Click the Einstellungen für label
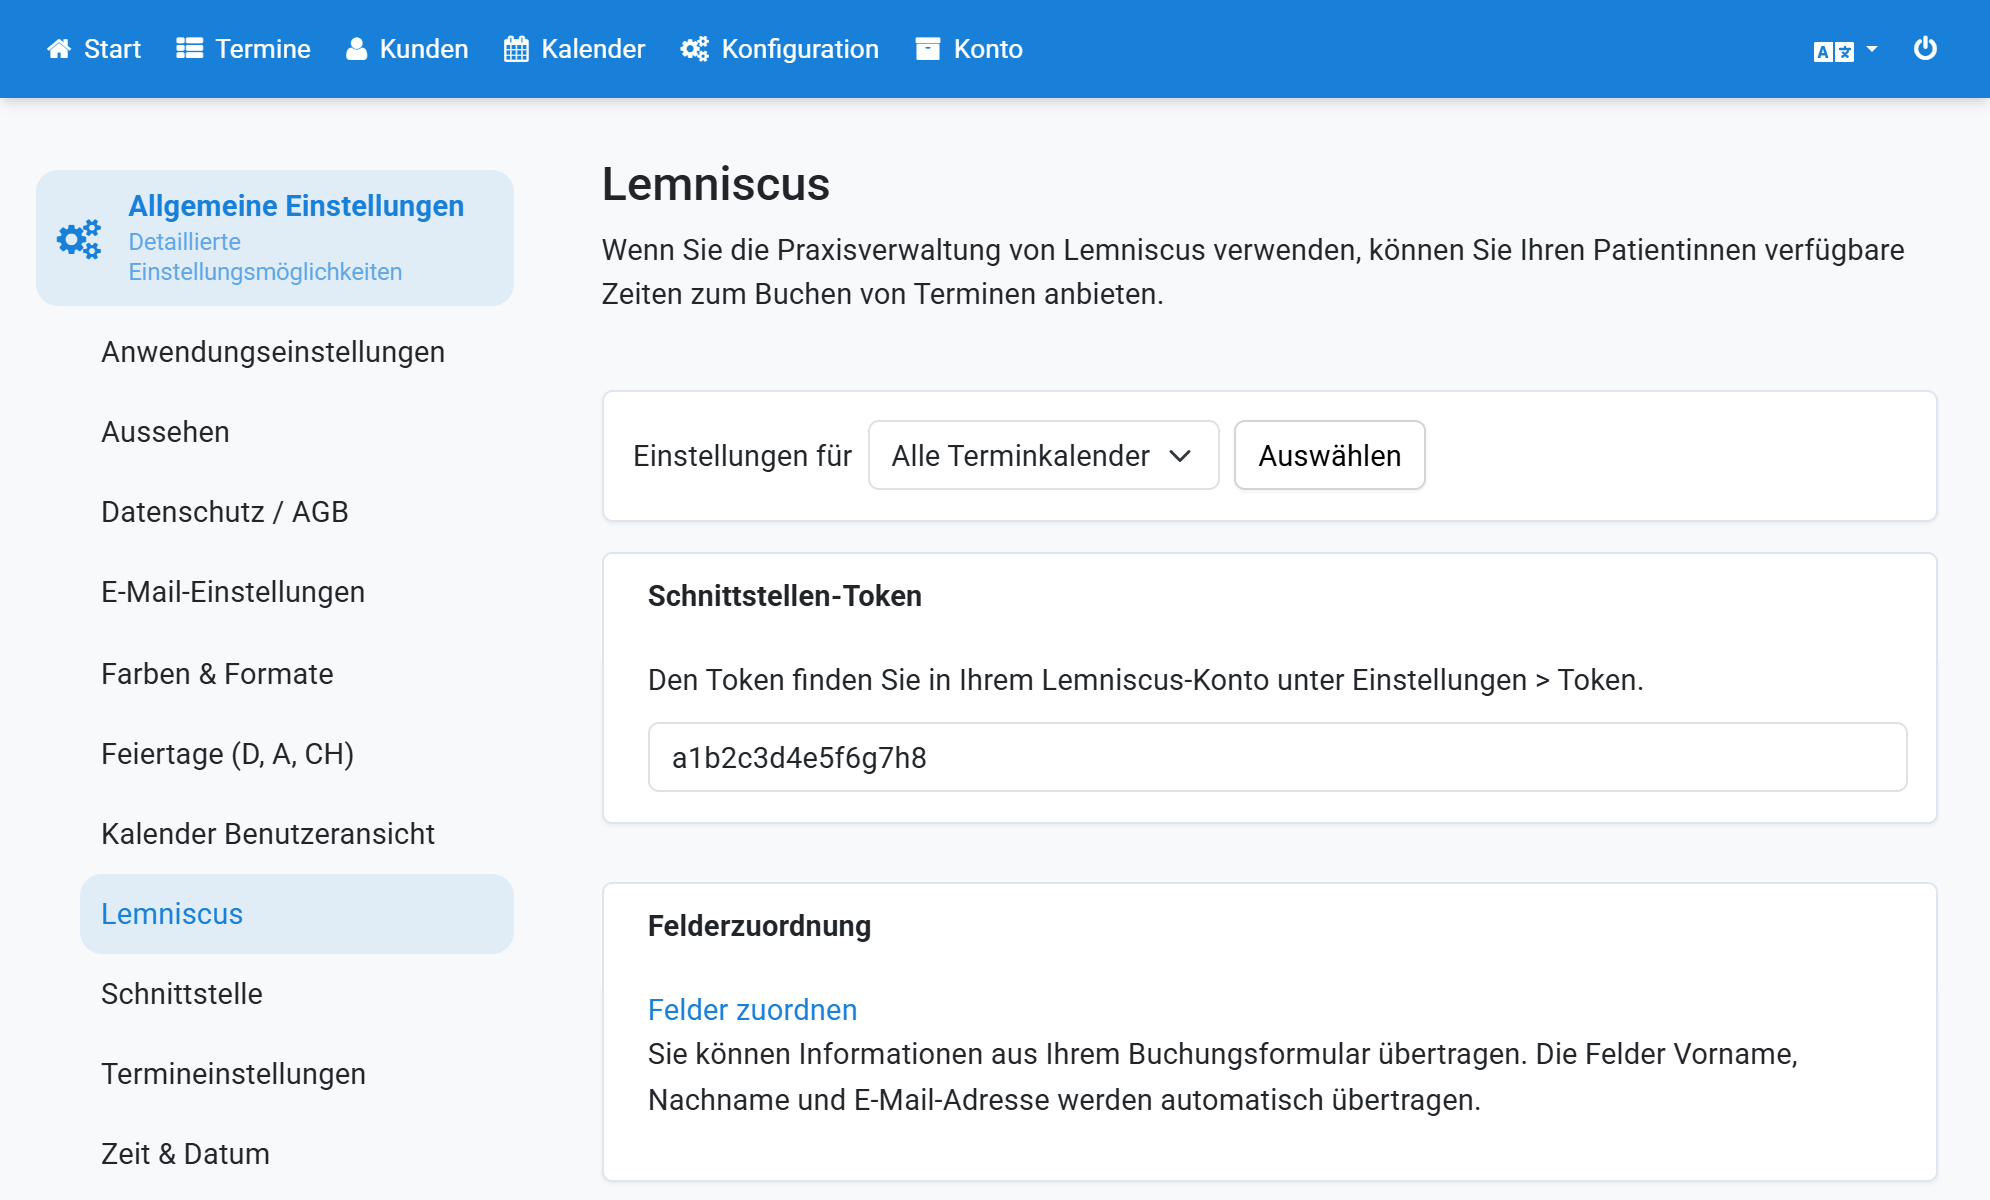The width and height of the screenshot is (1990, 1200). tap(742, 456)
